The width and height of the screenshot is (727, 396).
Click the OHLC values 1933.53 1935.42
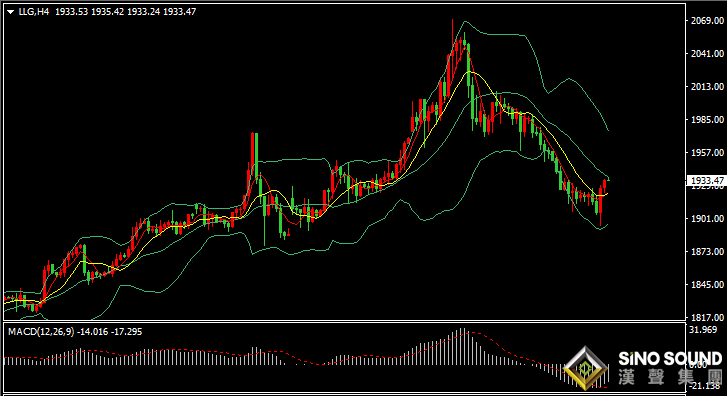coord(89,12)
